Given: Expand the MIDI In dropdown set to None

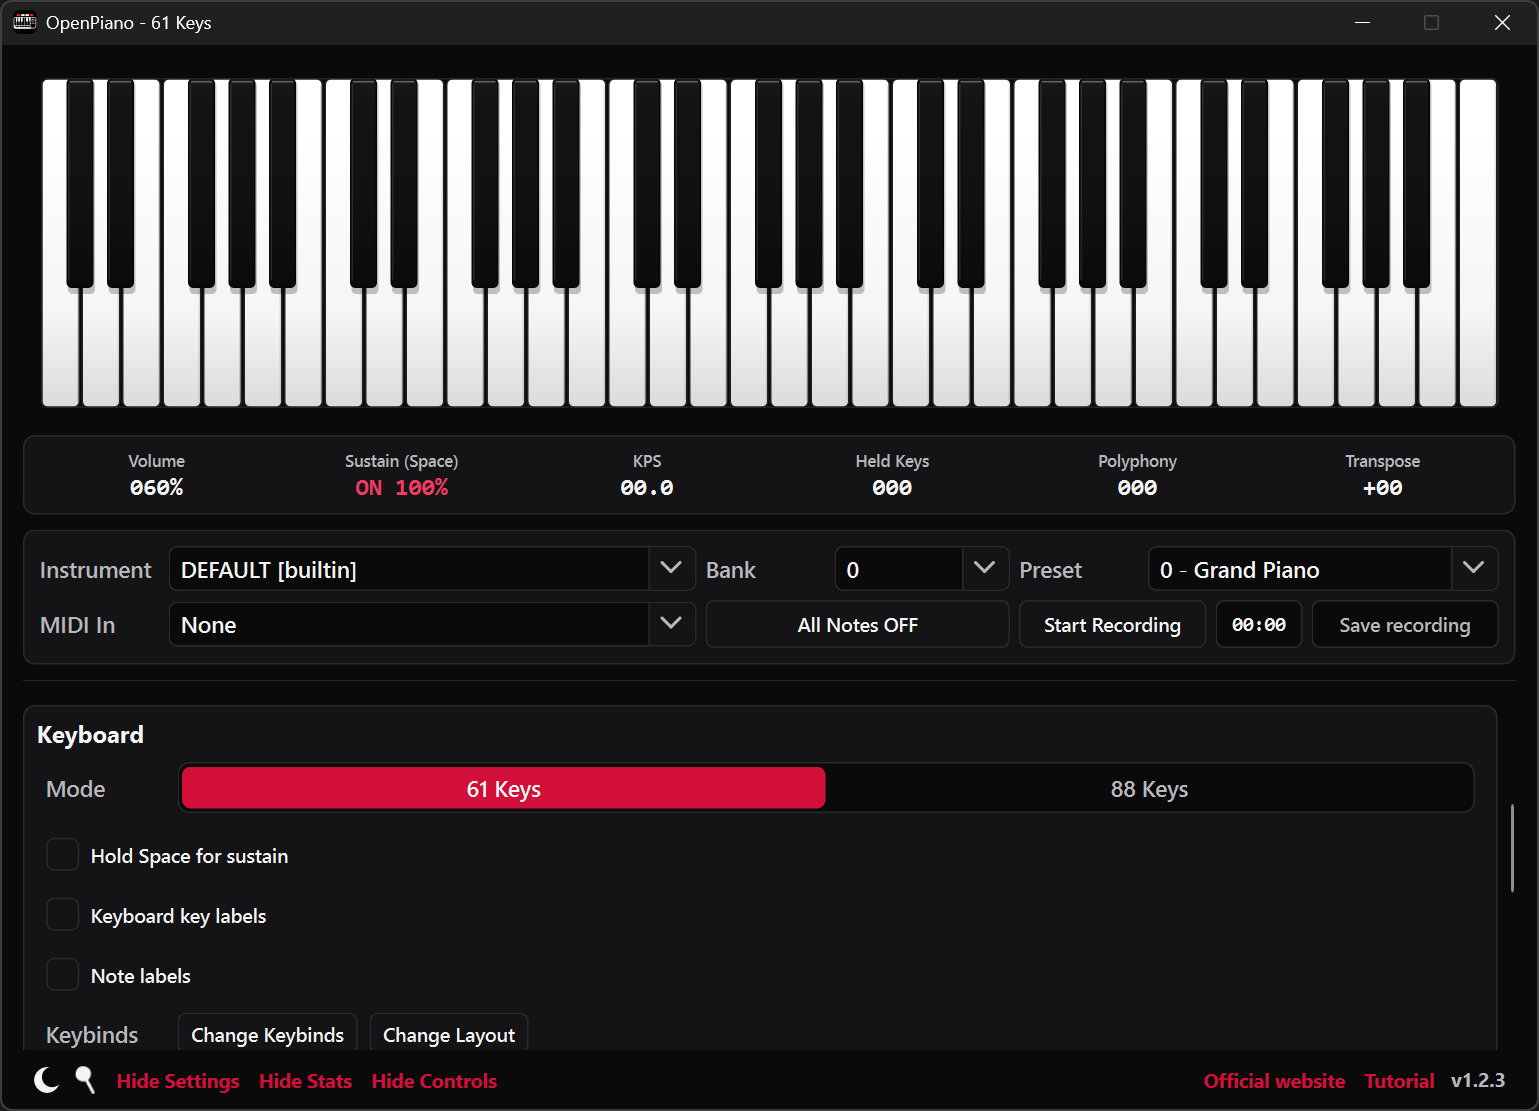Looking at the screenshot, I should tap(432, 624).
